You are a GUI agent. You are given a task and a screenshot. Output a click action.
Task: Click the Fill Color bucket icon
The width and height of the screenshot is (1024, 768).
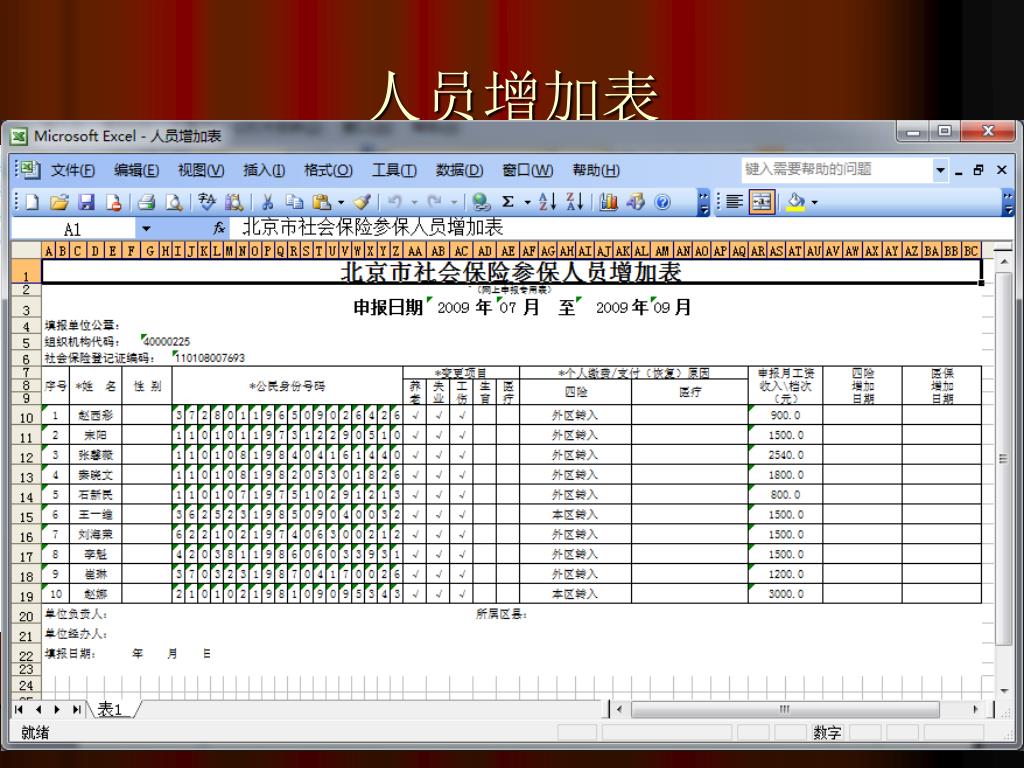(795, 202)
